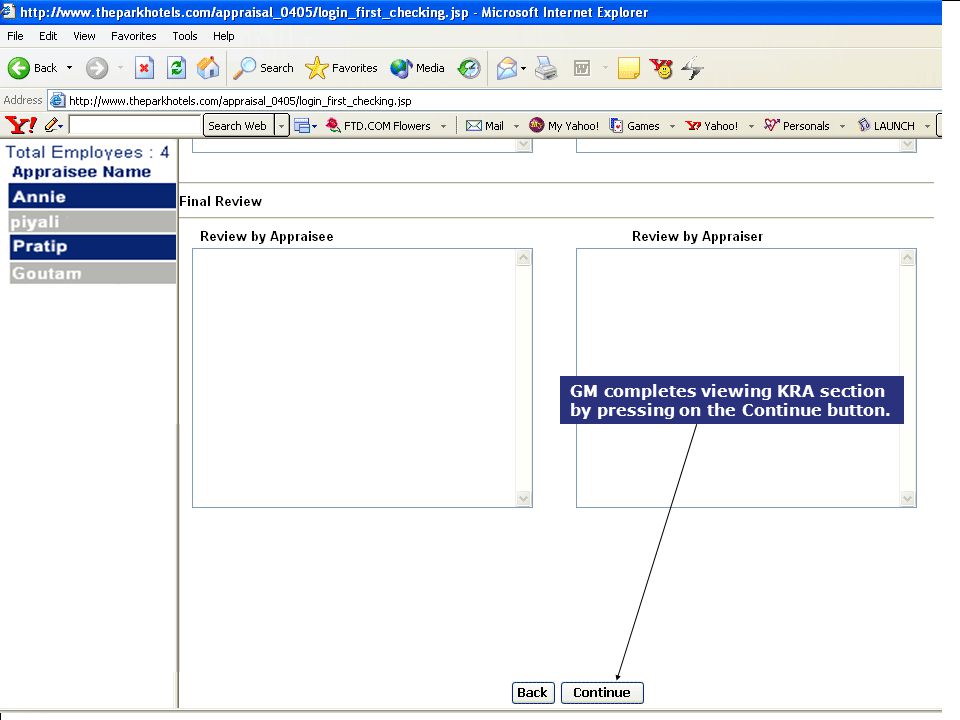Click the Yahoo toolbar window layout icon
960x720 pixels.
(302, 126)
